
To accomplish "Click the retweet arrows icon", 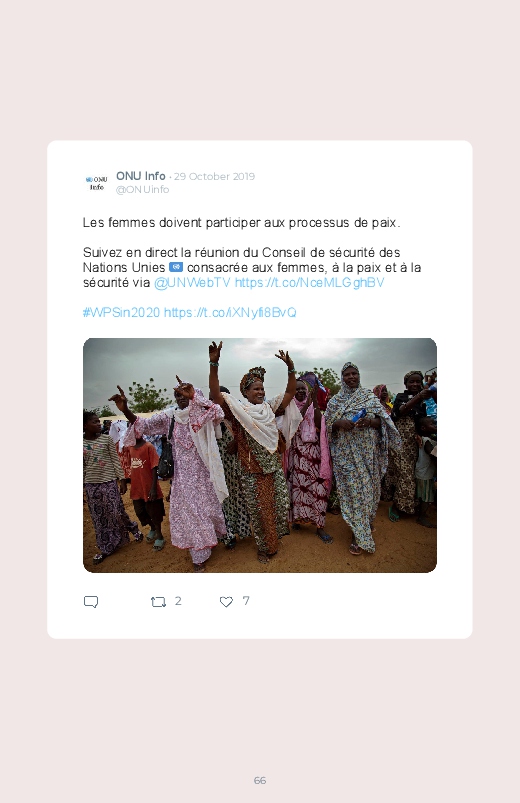I will pos(158,602).
